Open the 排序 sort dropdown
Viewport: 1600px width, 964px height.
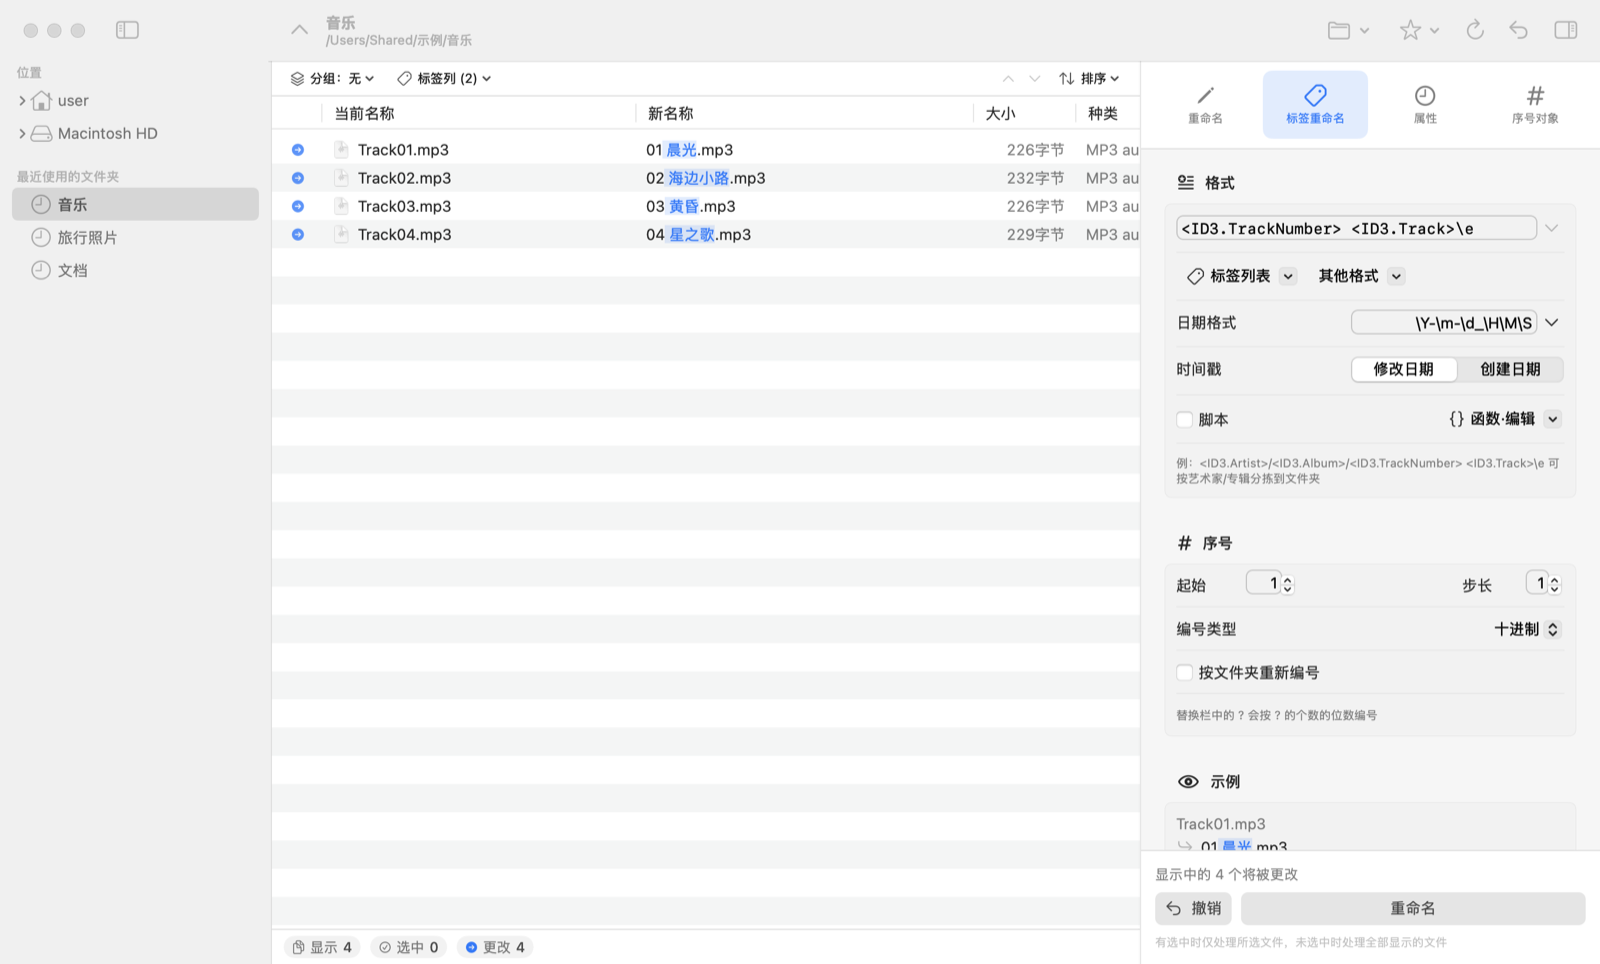tap(1089, 78)
